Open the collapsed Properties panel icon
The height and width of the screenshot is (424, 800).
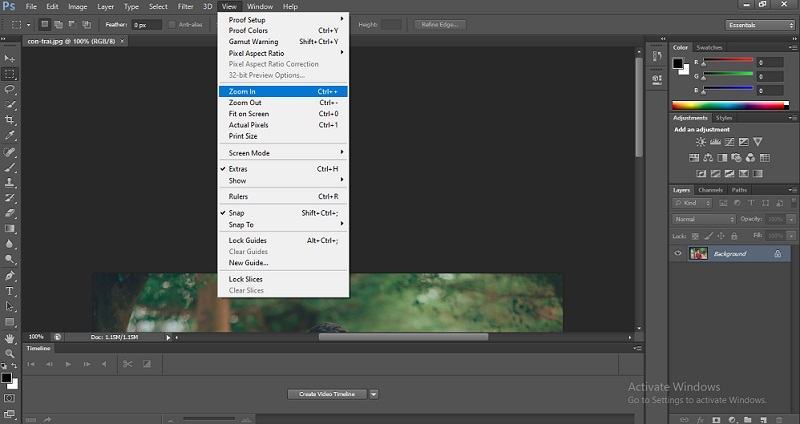pyautogui.click(x=657, y=80)
